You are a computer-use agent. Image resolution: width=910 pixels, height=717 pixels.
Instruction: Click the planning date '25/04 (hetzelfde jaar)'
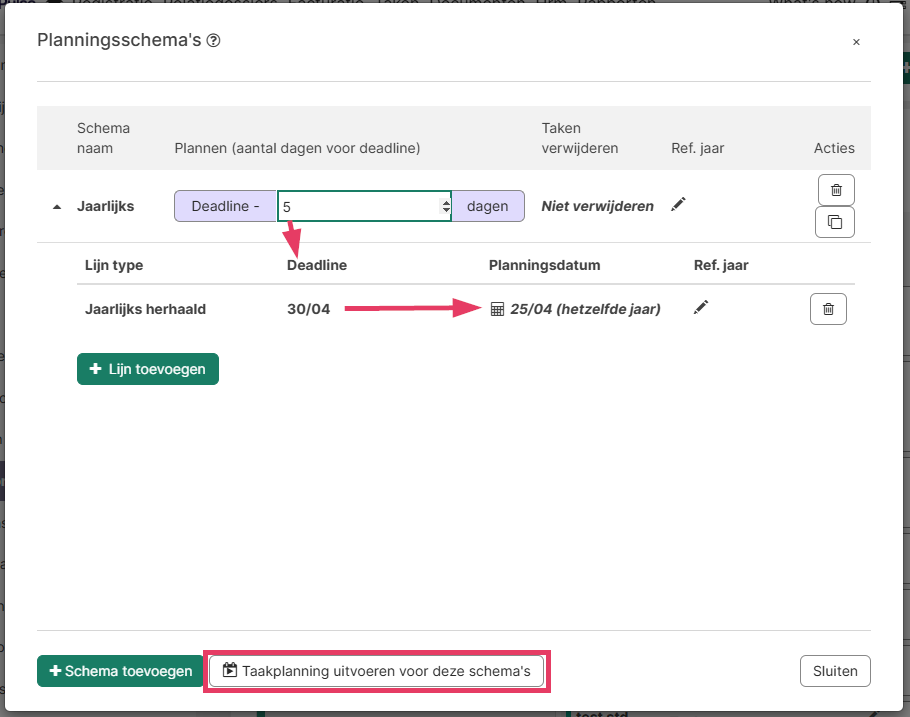click(585, 309)
